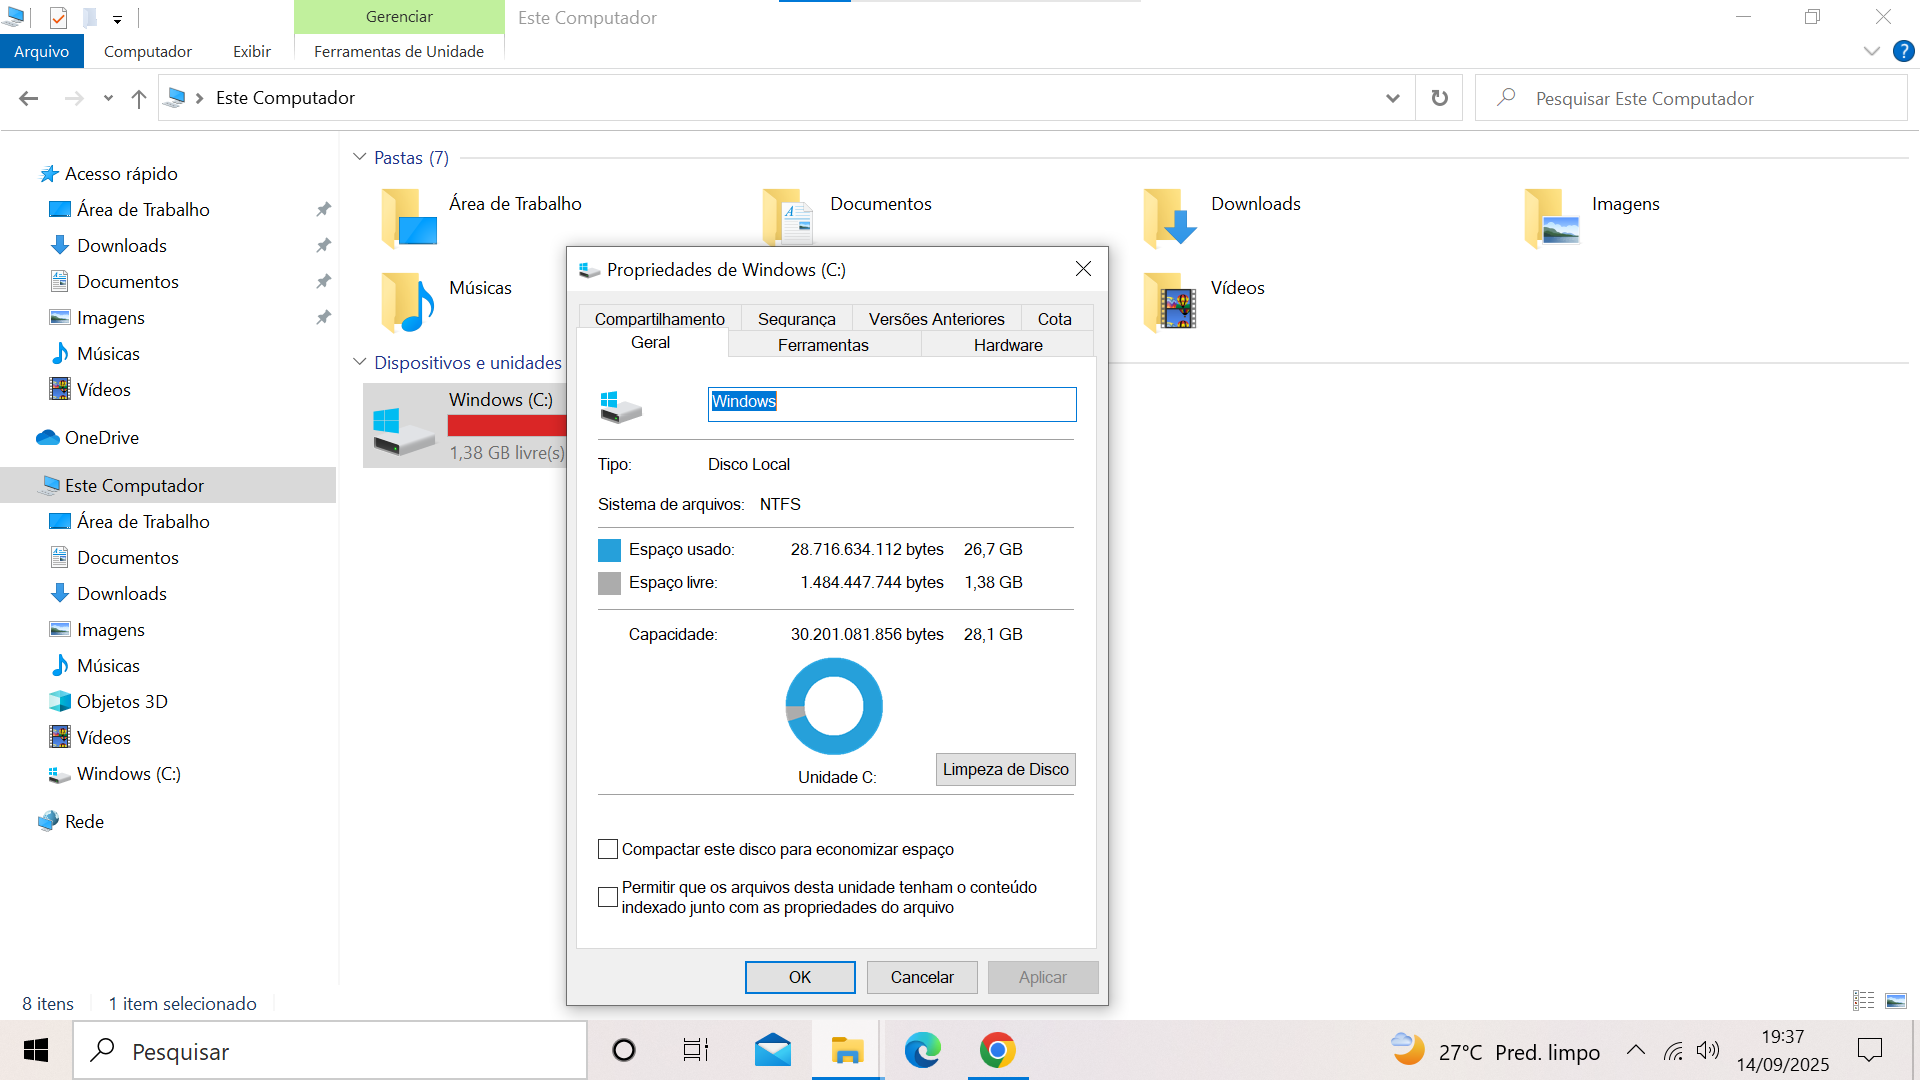1920x1080 pixels.
Task: Switch to the Computador ribbon tab
Action: tap(148, 51)
